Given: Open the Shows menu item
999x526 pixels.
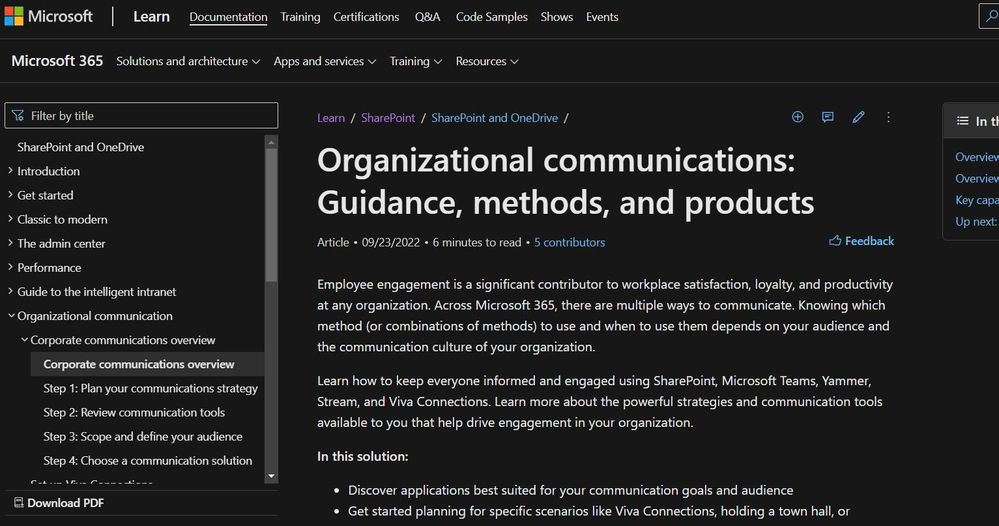Looking at the screenshot, I should coord(557,17).
